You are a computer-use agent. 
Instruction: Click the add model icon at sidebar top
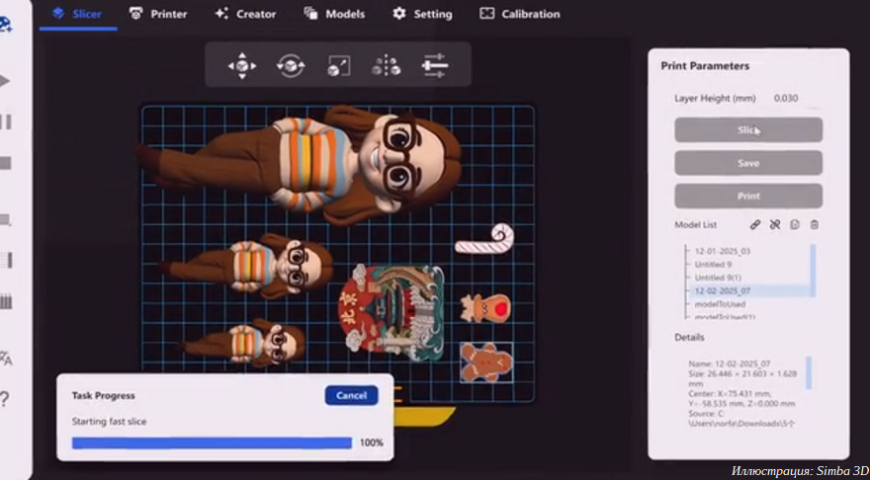click(x=6, y=25)
